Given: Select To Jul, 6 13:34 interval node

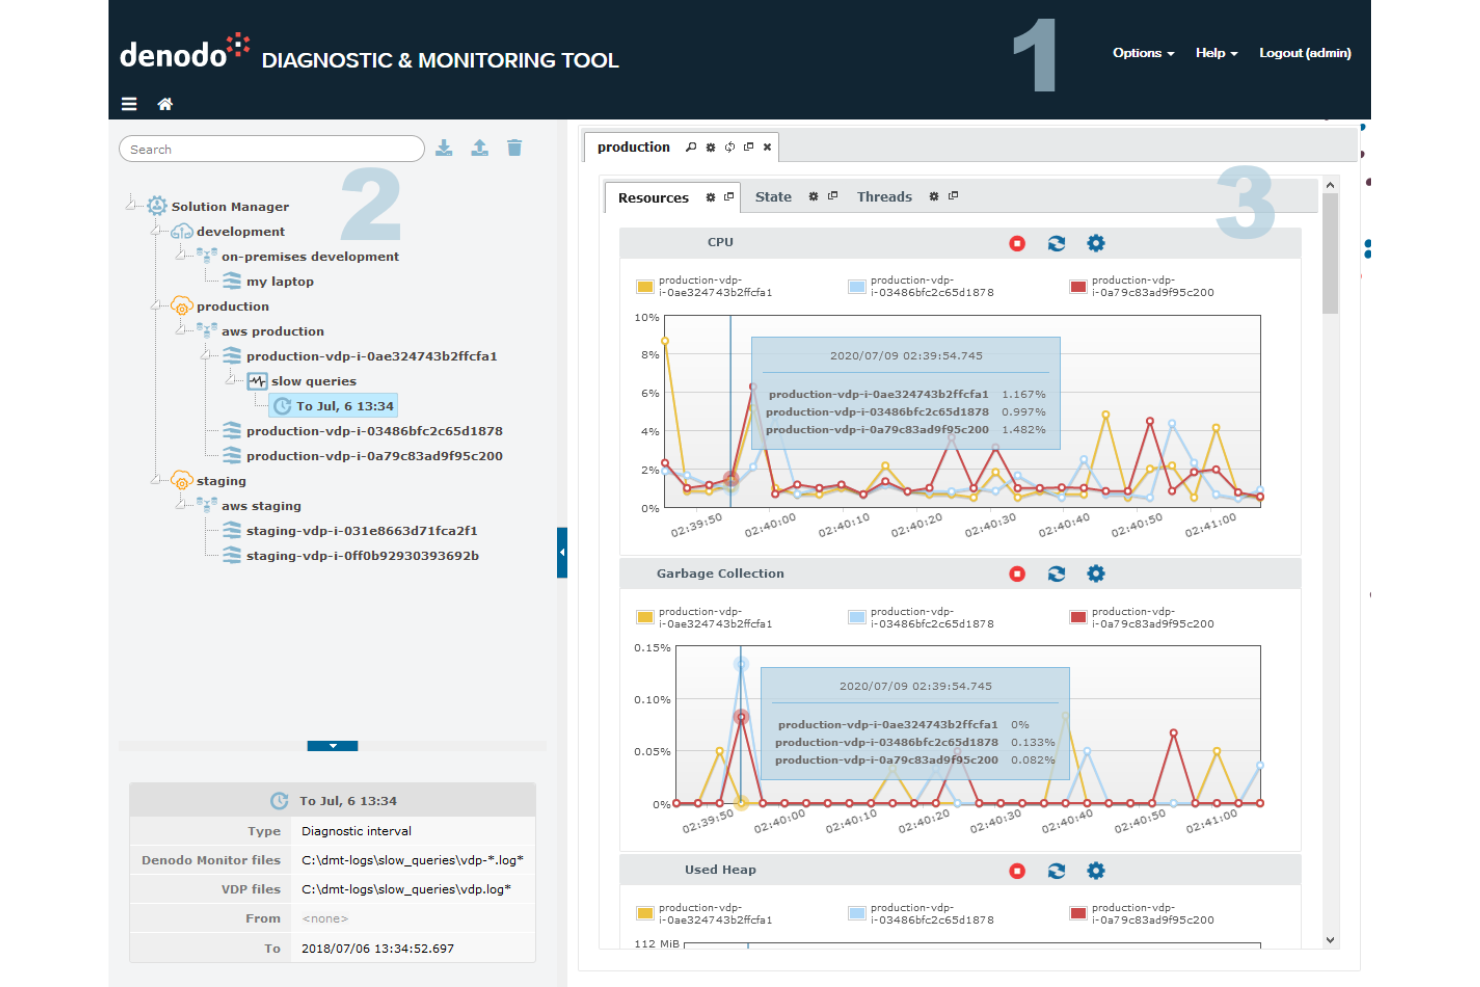Looking at the screenshot, I should (x=334, y=406).
